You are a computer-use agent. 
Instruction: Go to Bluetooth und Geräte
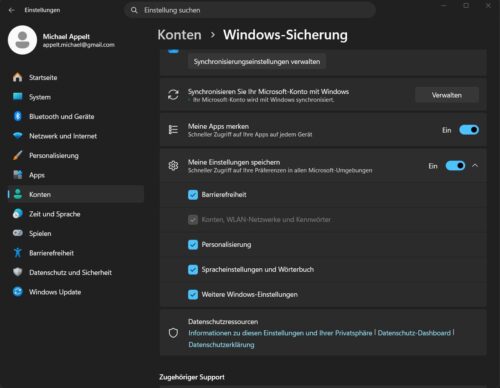pos(76,116)
